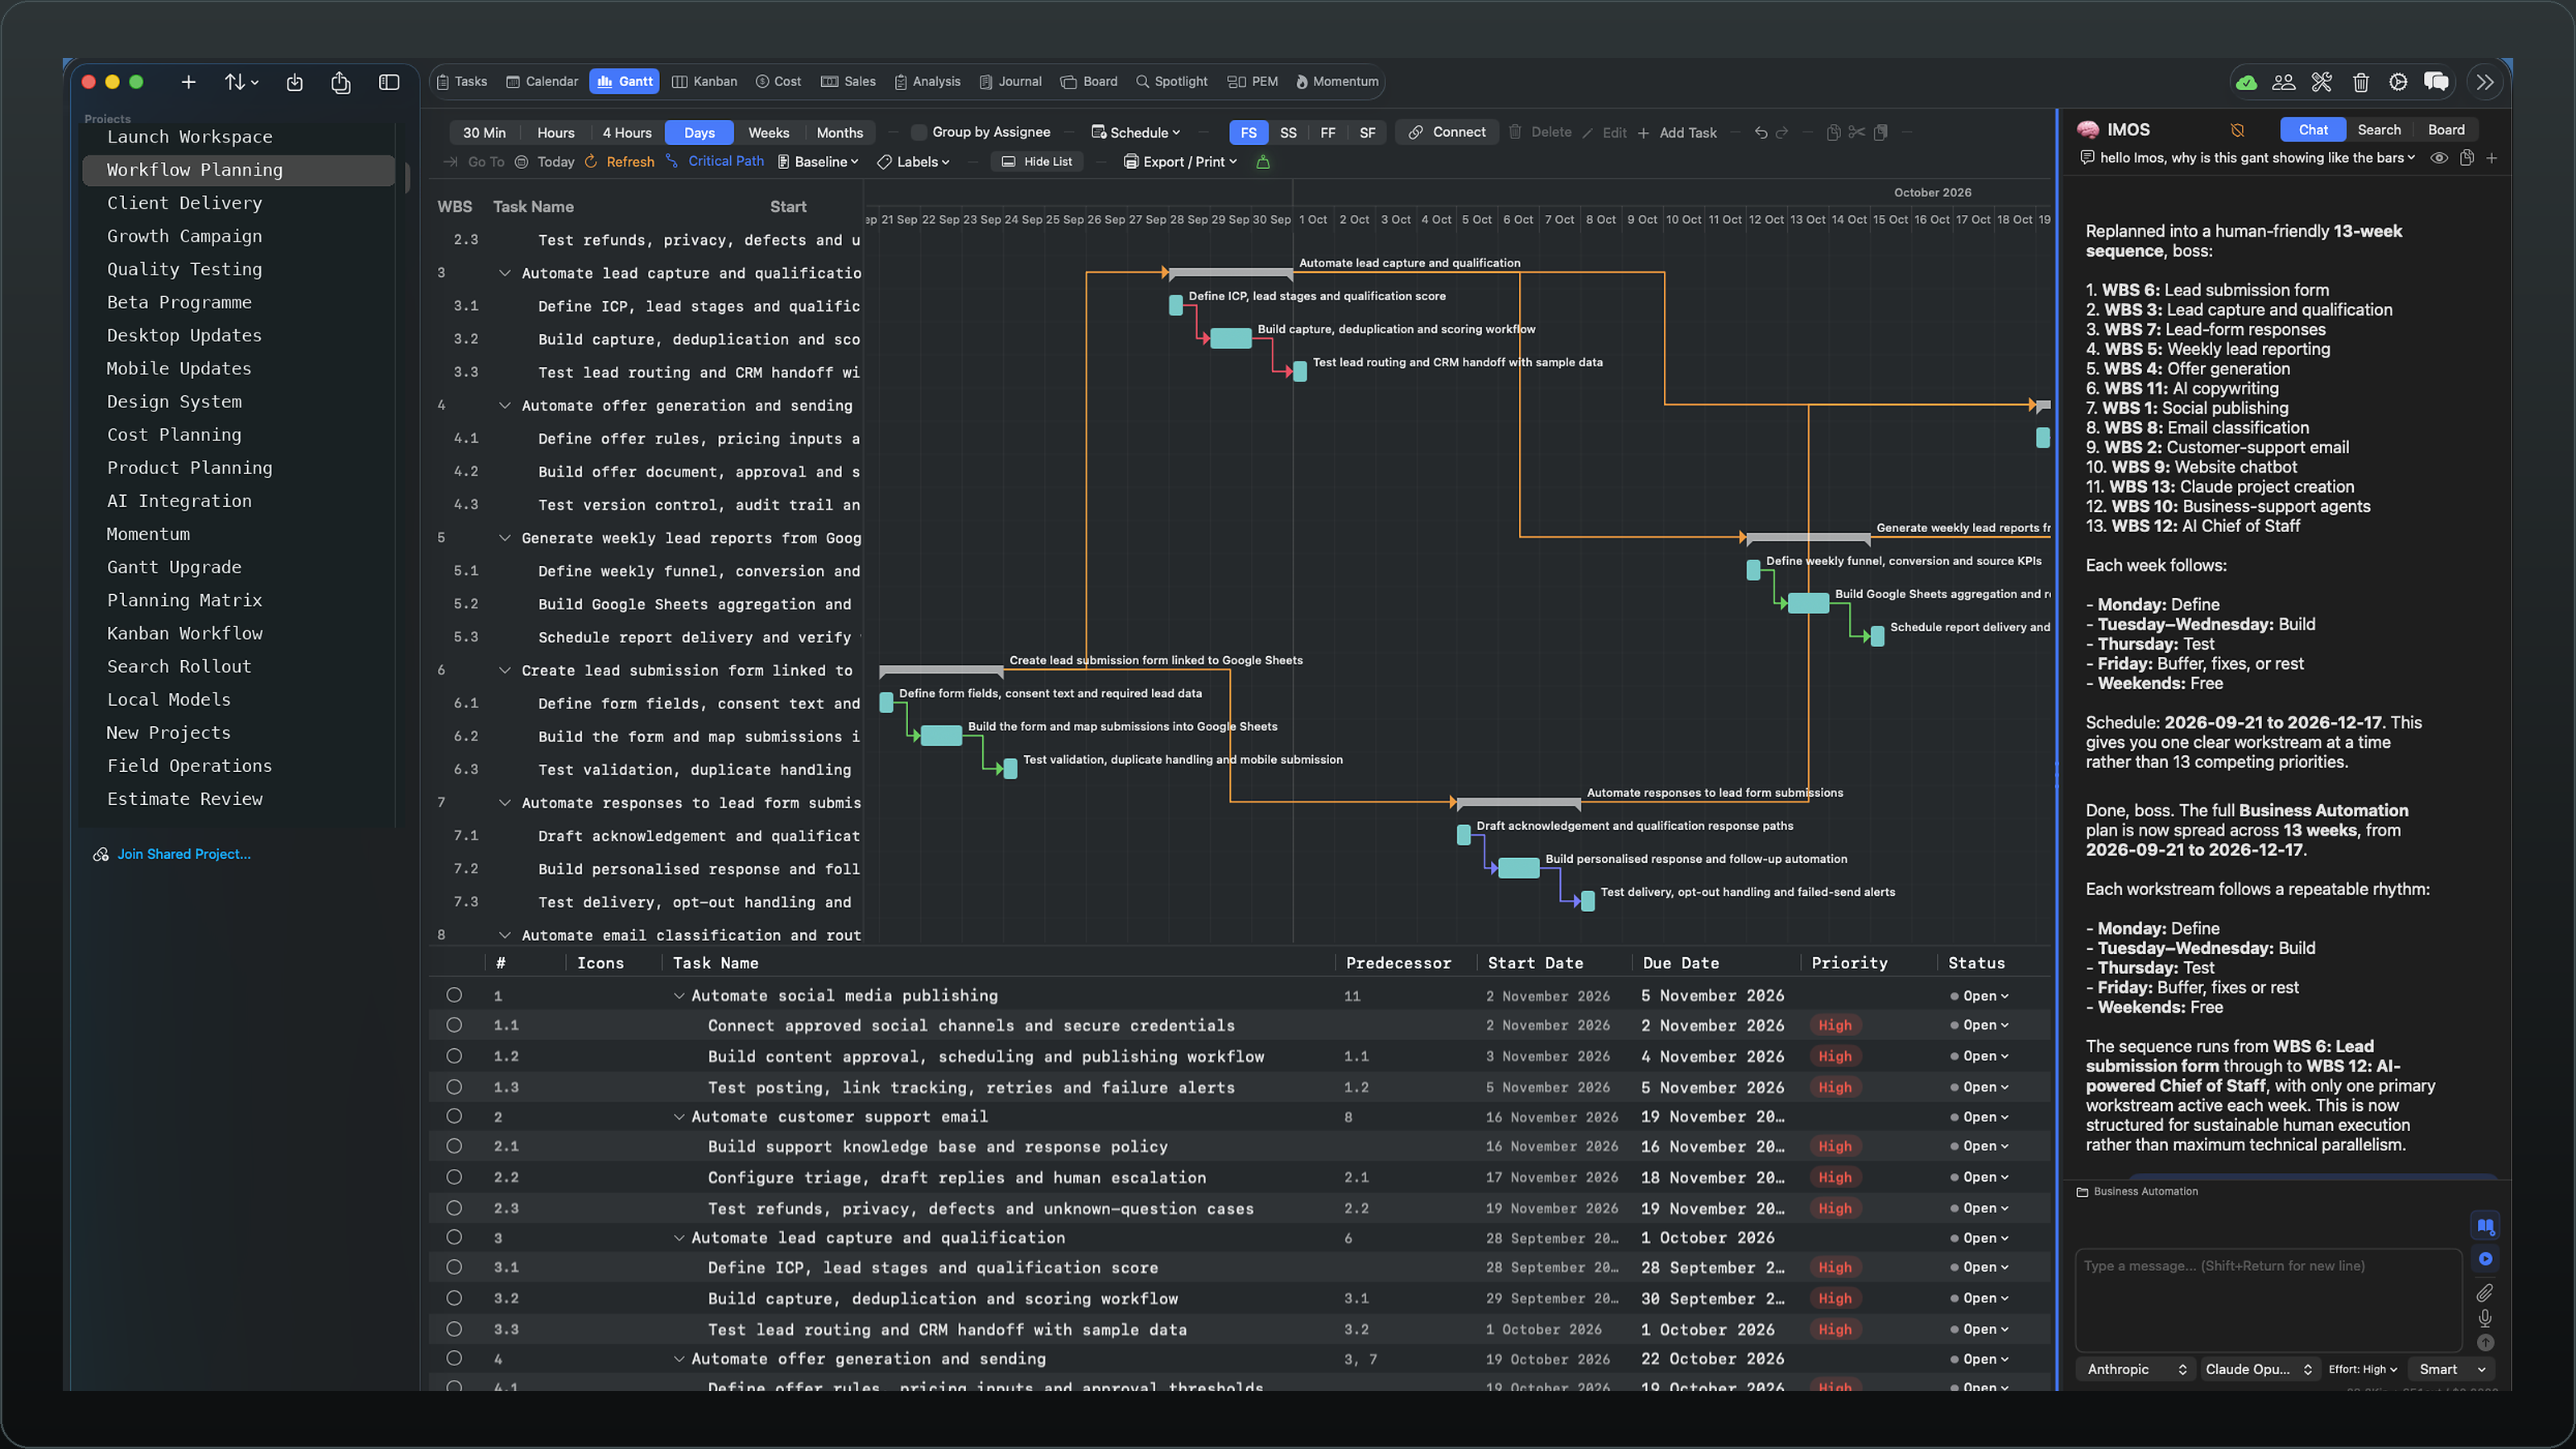
Task: Check the circle for task 3.3 Test lead routing
Action: point(454,1329)
